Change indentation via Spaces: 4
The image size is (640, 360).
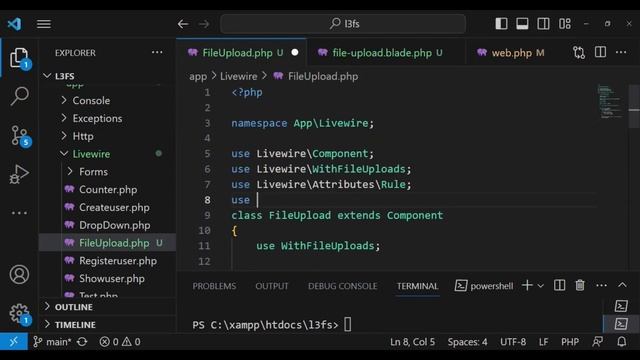point(467,342)
